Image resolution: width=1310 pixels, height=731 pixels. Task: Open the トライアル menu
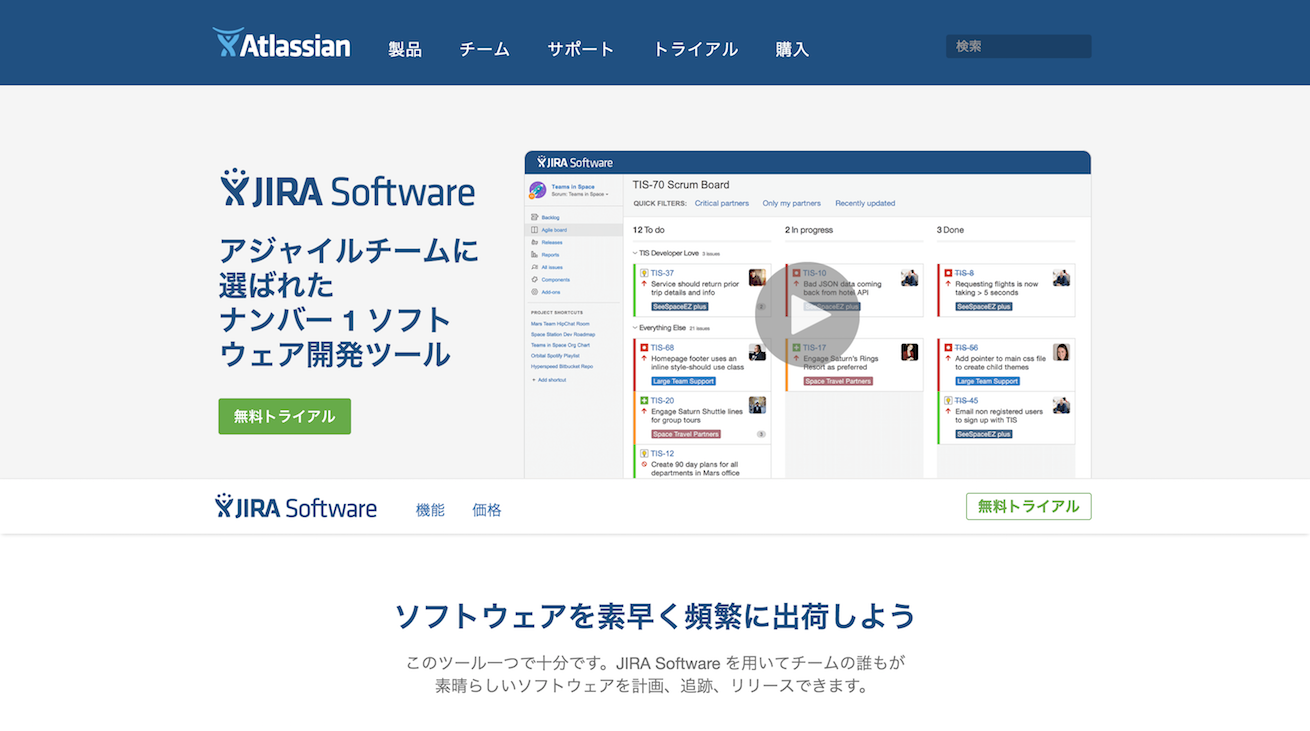click(696, 49)
